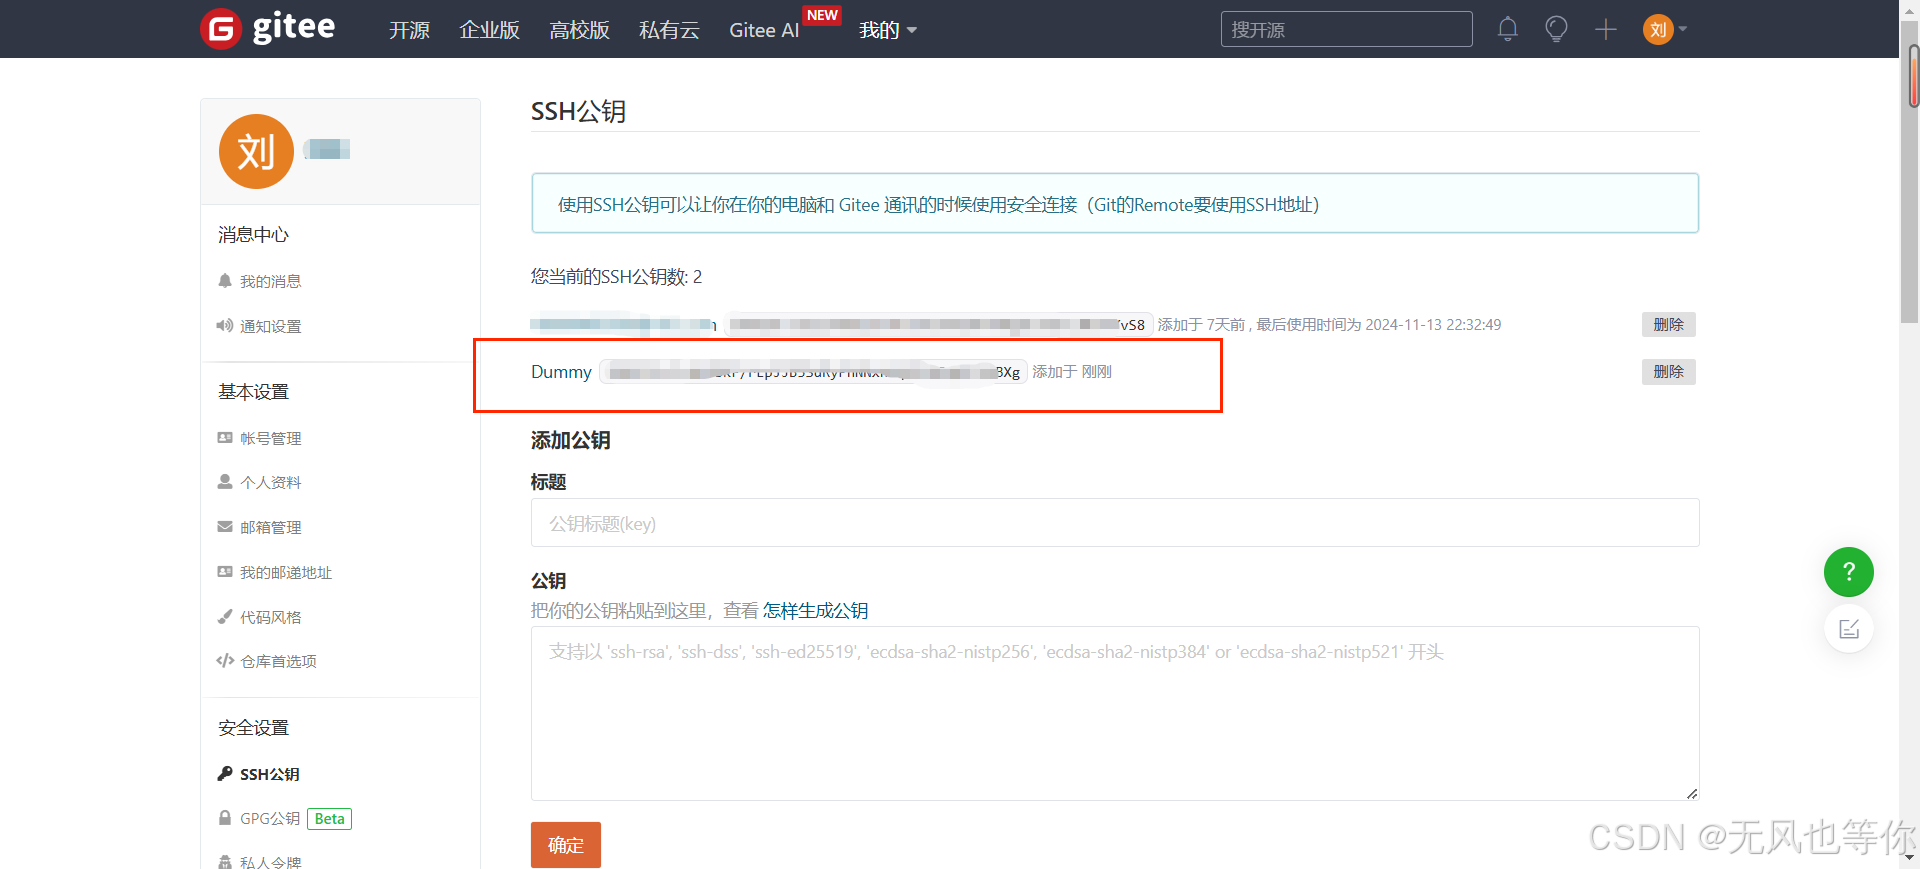1920x869 pixels.
Task: Click the key fingerprint ending vS8
Action: pos(939,324)
